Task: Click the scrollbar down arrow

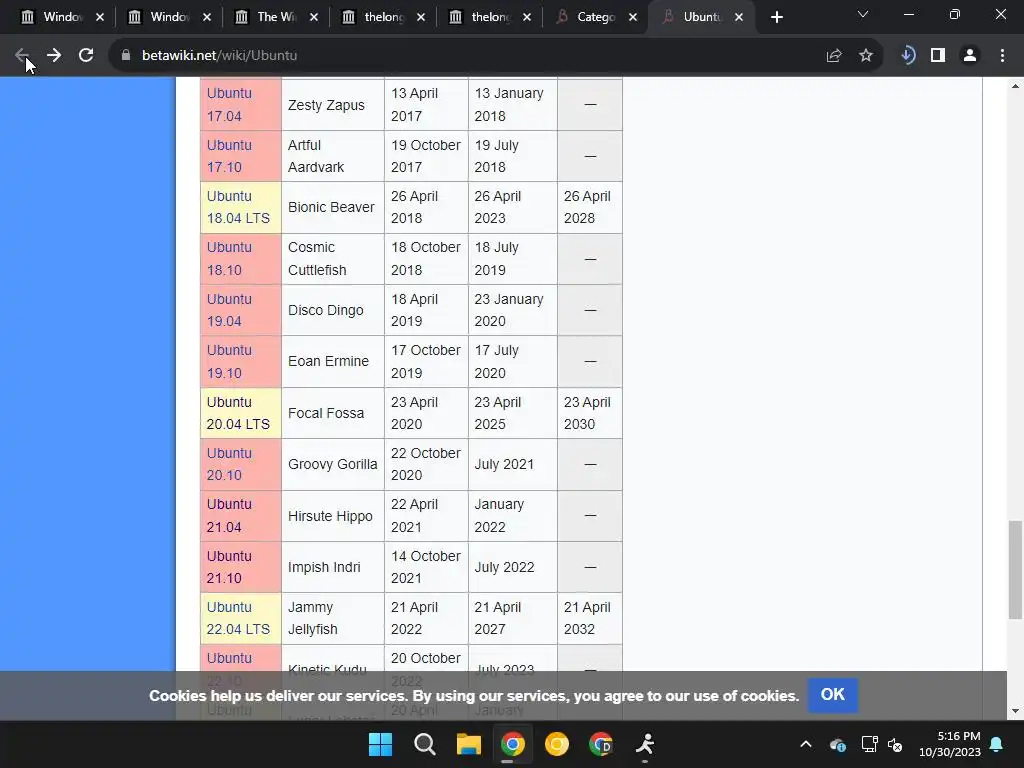Action: (1014, 711)
